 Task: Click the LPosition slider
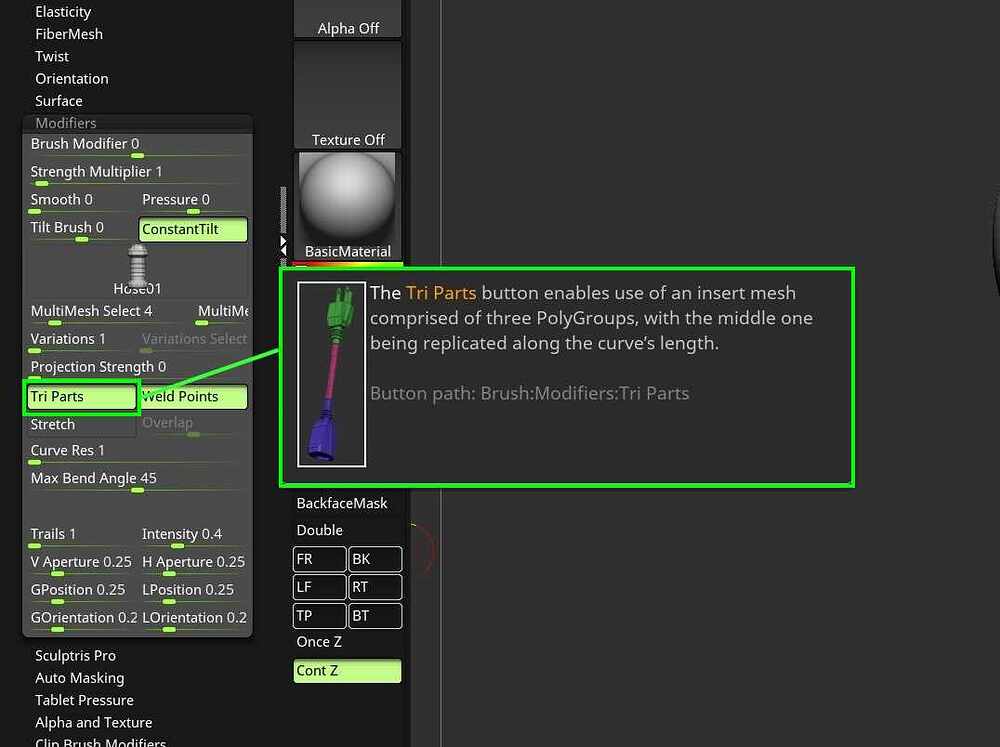point(193,593)
